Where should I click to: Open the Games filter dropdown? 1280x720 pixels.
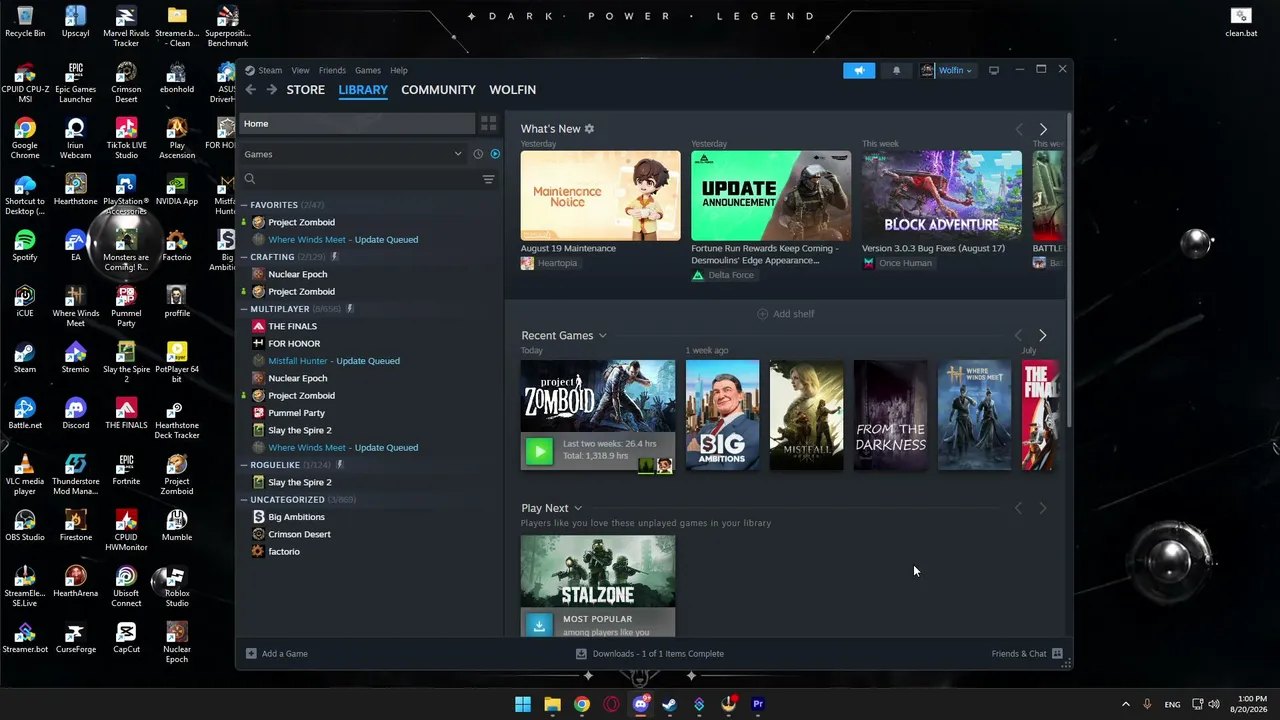(354, 154)
